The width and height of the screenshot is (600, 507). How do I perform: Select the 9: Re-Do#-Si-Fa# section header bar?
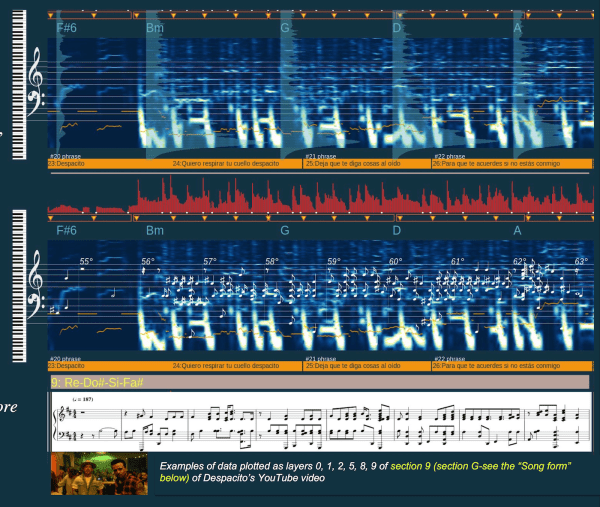[x=317, y=382]
